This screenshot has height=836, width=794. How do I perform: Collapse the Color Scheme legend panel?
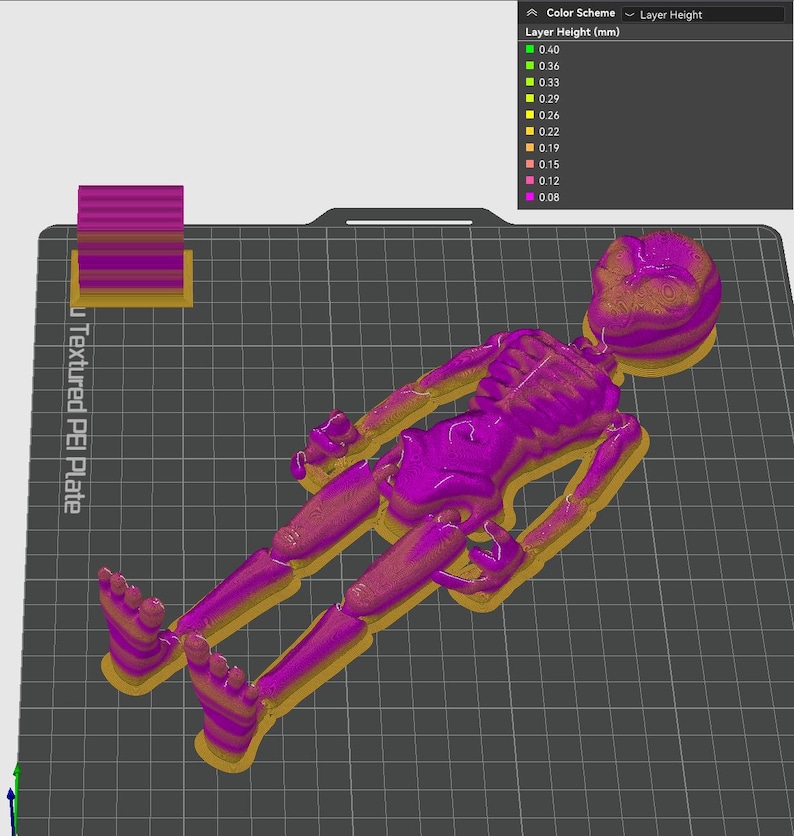532,13
